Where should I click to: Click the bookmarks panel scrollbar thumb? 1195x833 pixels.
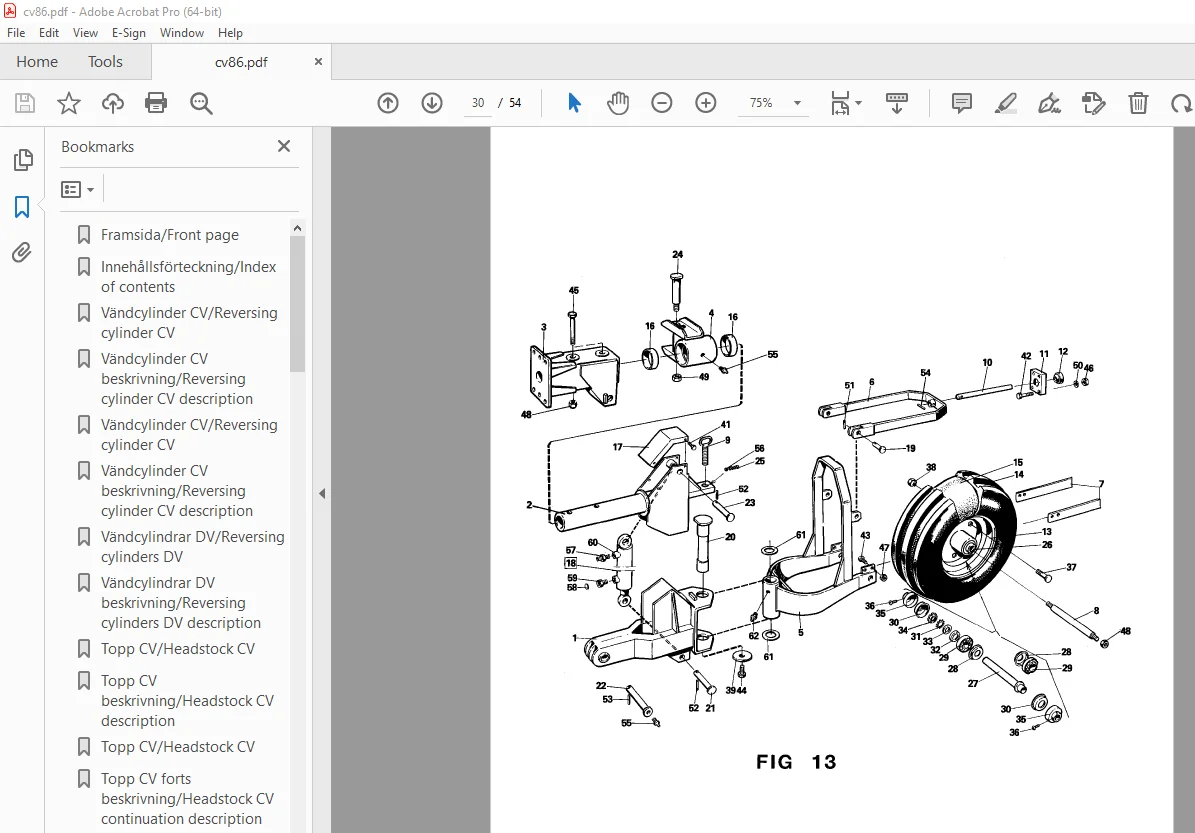(x=297, y=303)
